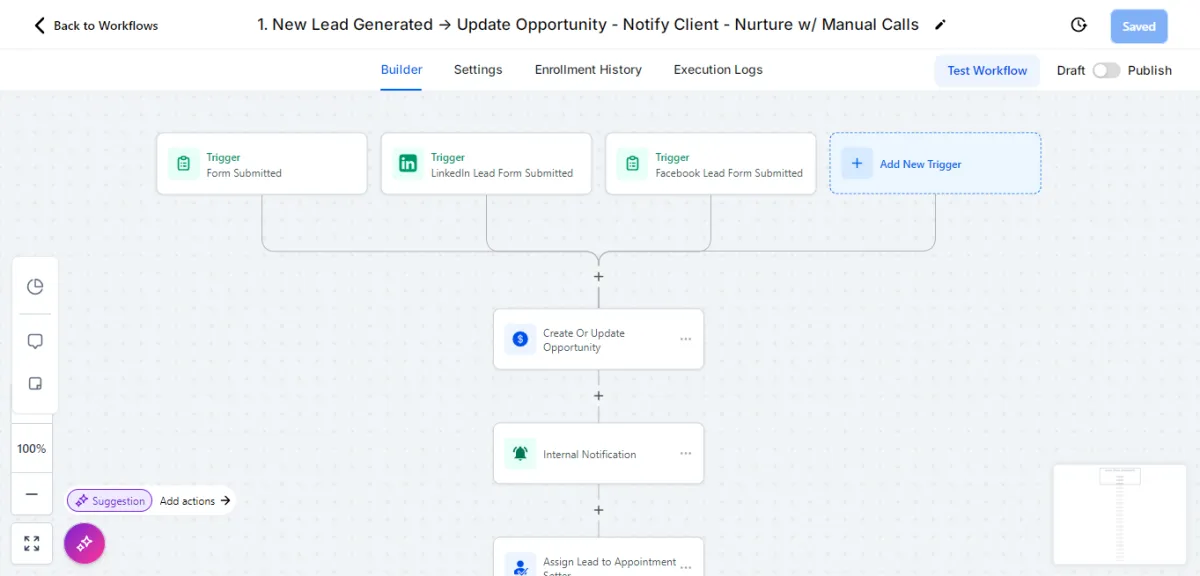
Task: Go Back to Workflows
Action: [x=96, y=25]
